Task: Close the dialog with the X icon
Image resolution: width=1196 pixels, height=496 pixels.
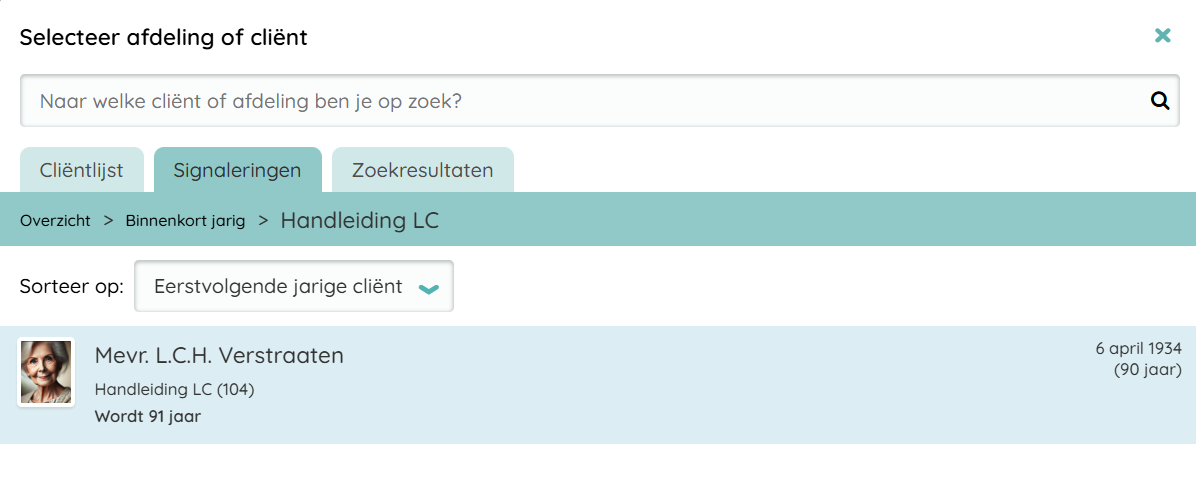Action: (1162, 36)
